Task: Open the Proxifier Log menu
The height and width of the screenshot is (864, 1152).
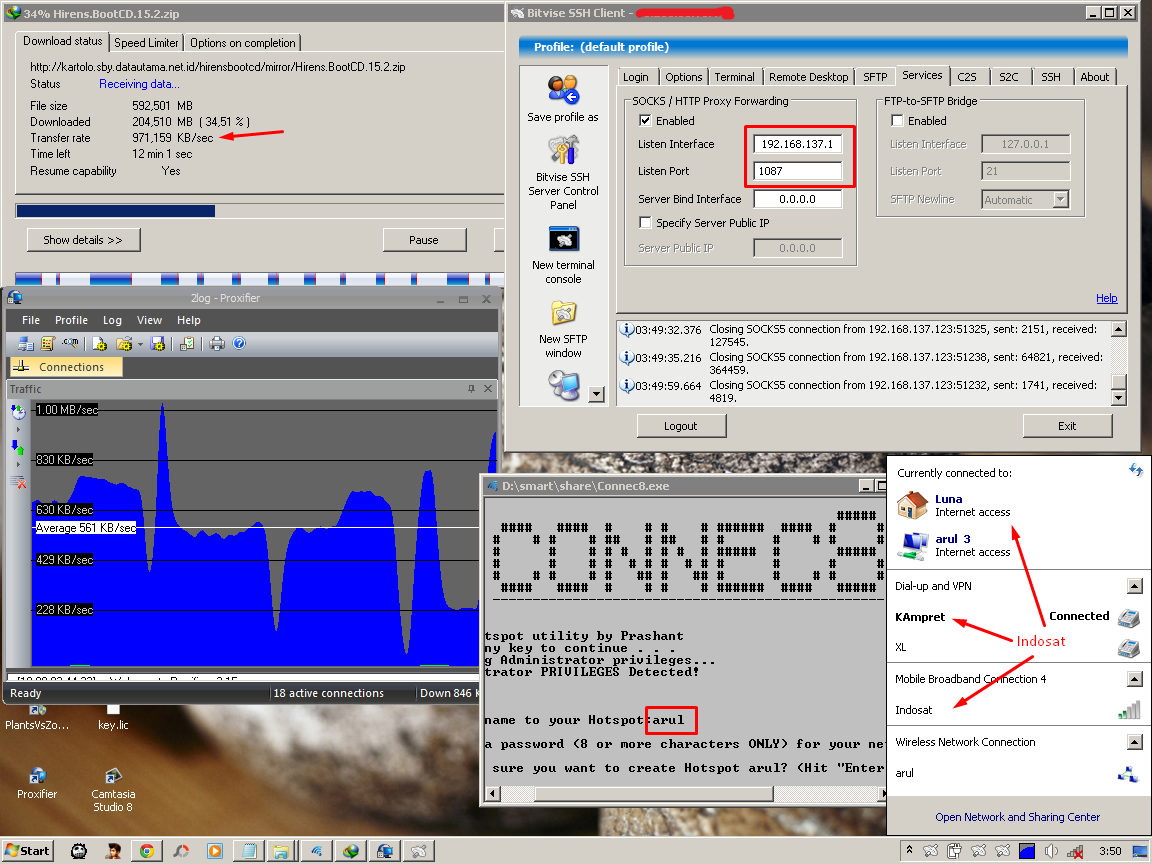Action: coord(112,320)
